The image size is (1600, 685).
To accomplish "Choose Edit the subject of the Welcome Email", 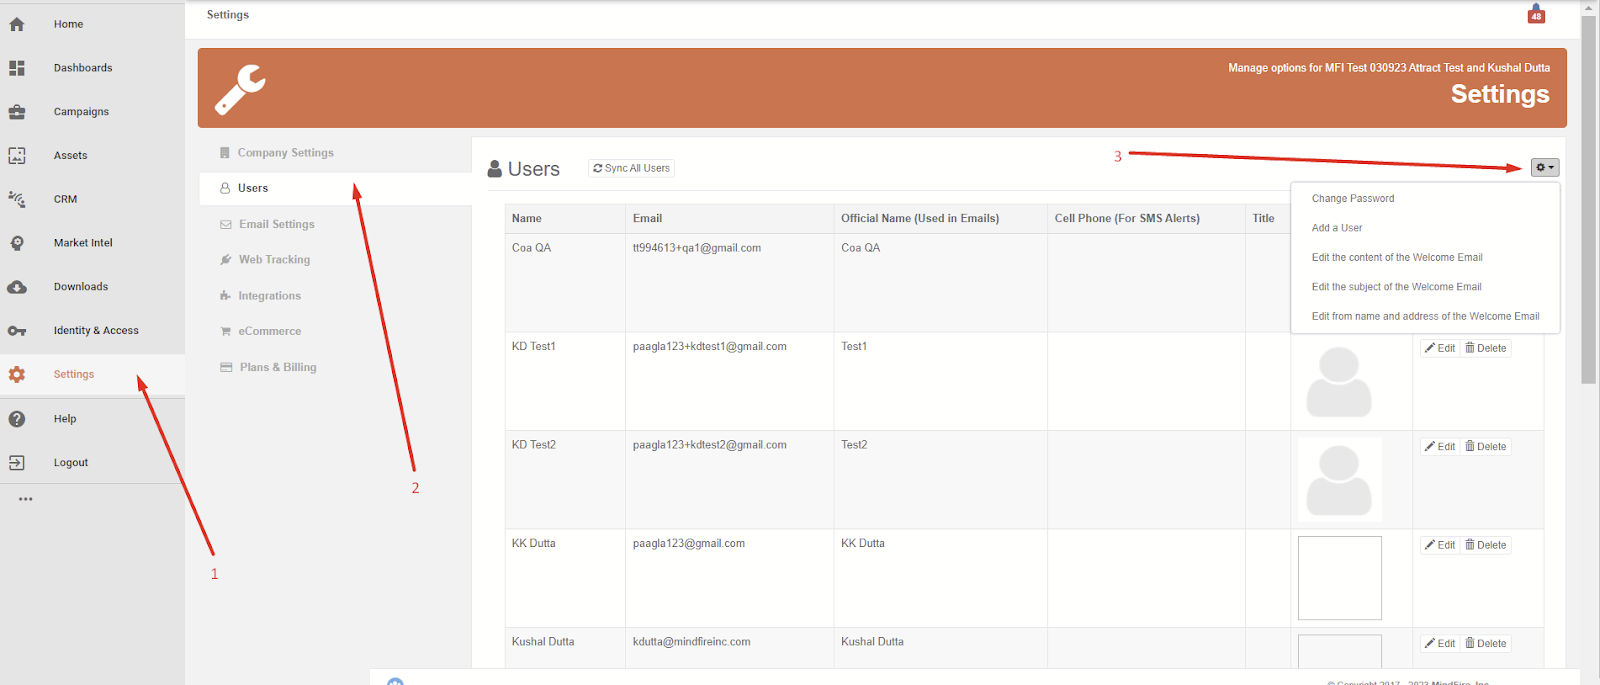I will pyautogui.click(x=1397, y=287).
